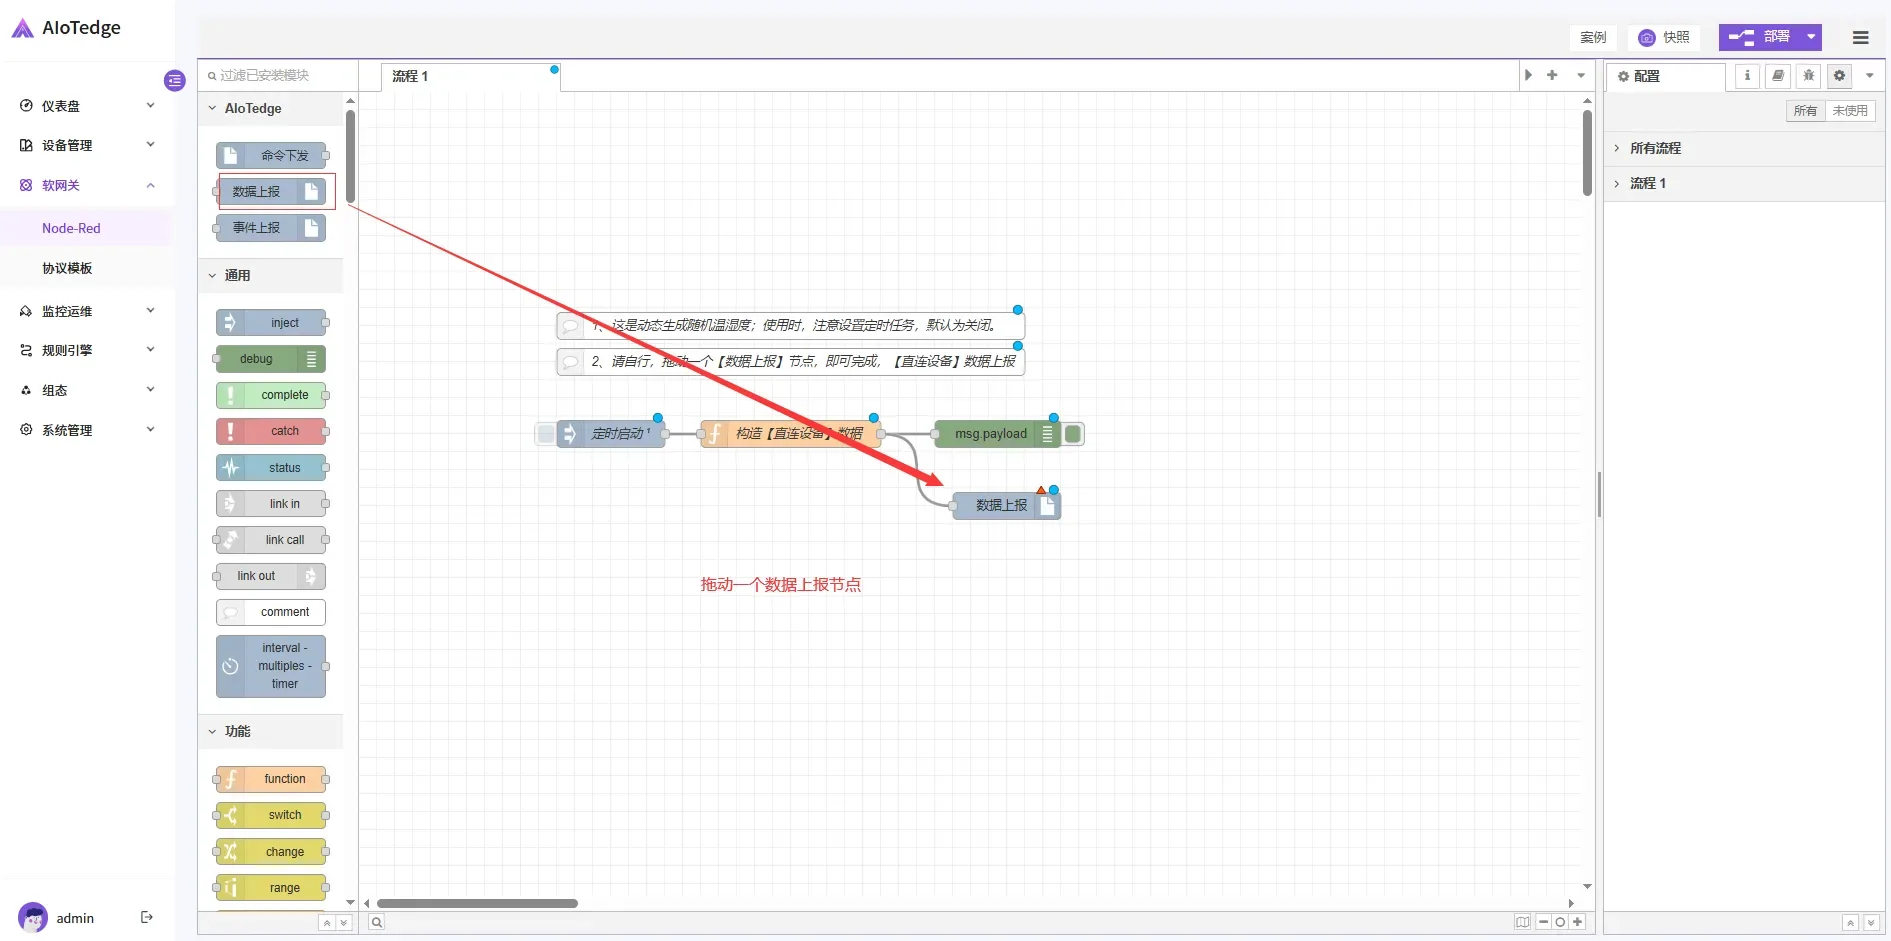The width and height of the screenshot is (1891, 941).
Task: Click the canvas horizontal scrollbar thumb
Action: (x=477, y=903)
